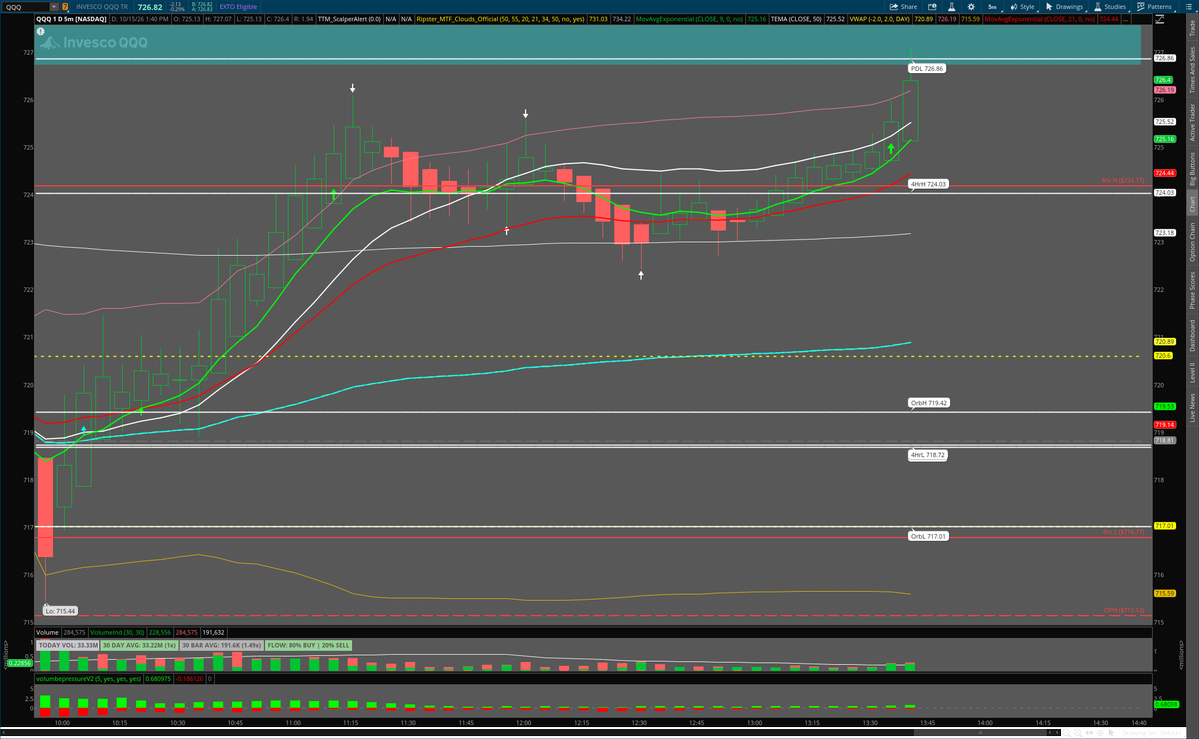Viewport: 1199px width, 739px height.
Task: Click the 4HrH 724.03 level bubble
Action: coord(928,184)
